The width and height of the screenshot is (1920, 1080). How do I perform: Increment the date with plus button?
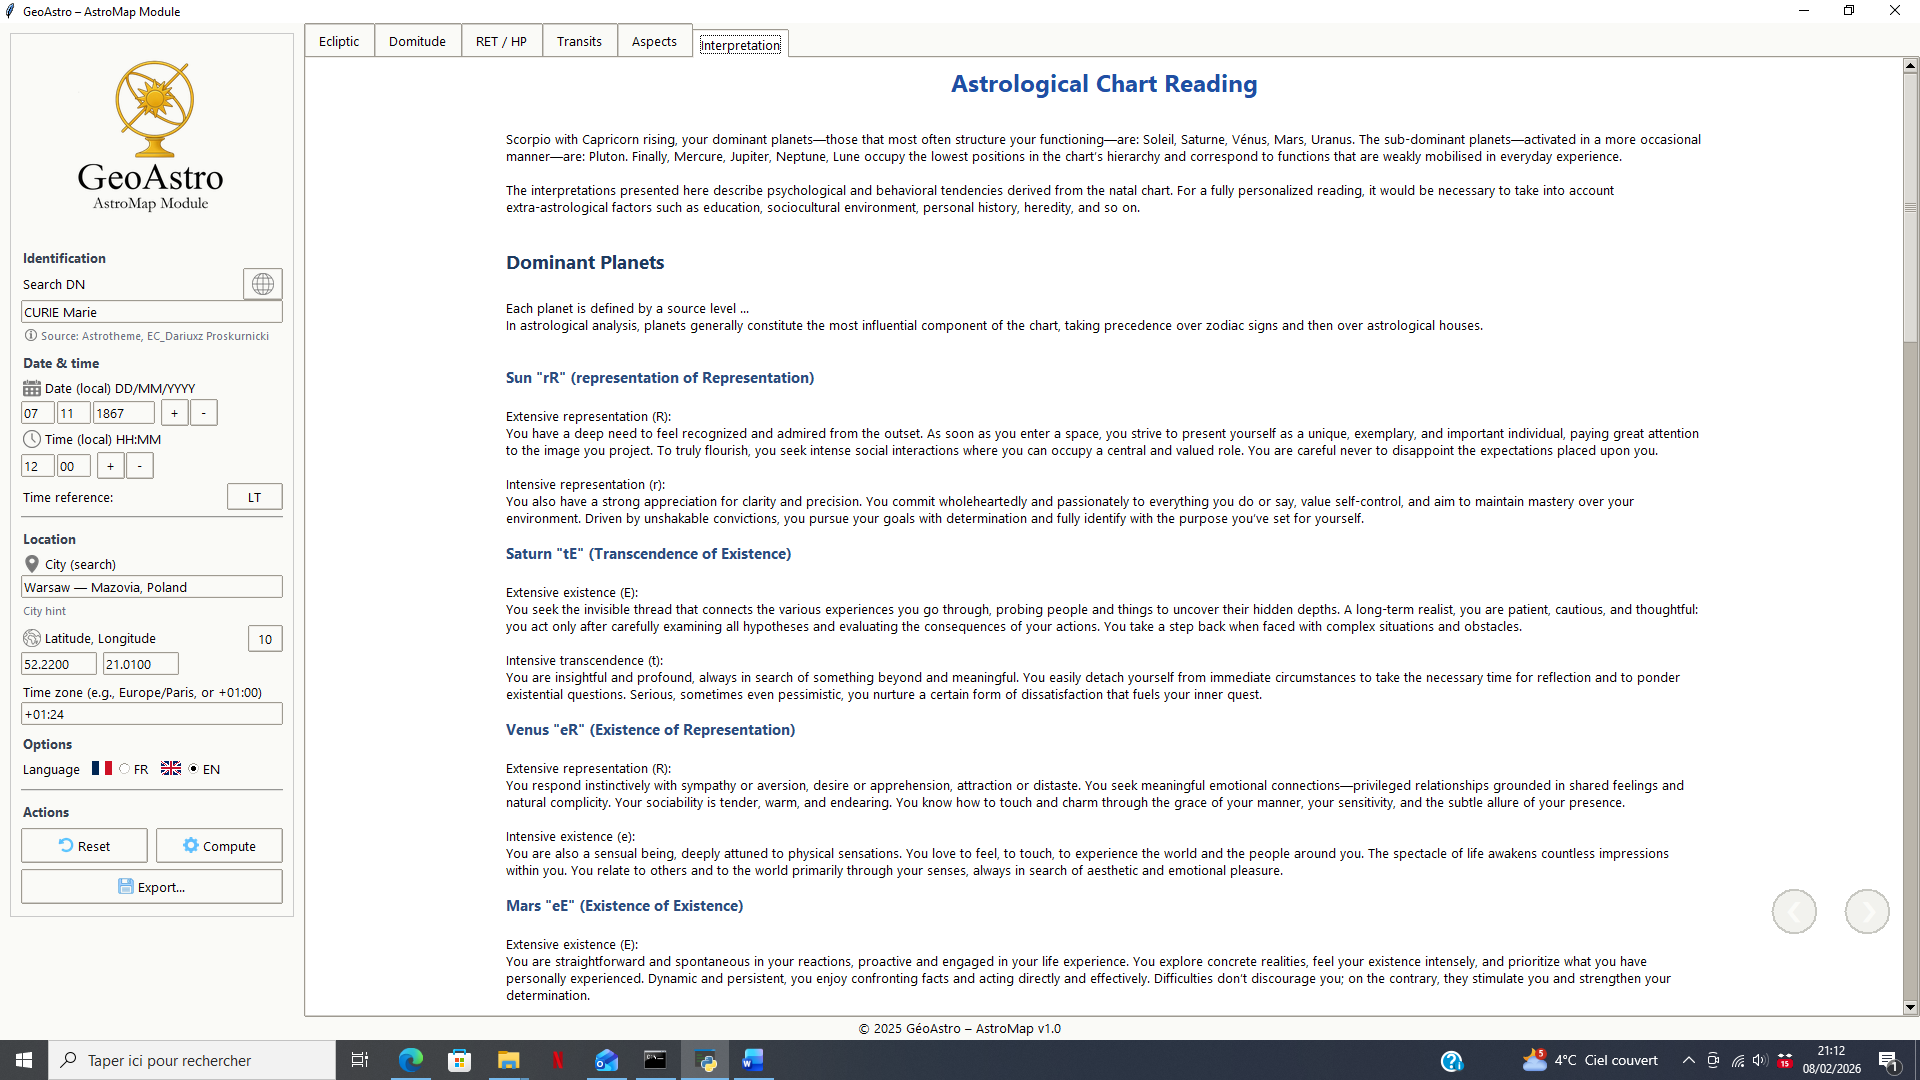point(174,413)
